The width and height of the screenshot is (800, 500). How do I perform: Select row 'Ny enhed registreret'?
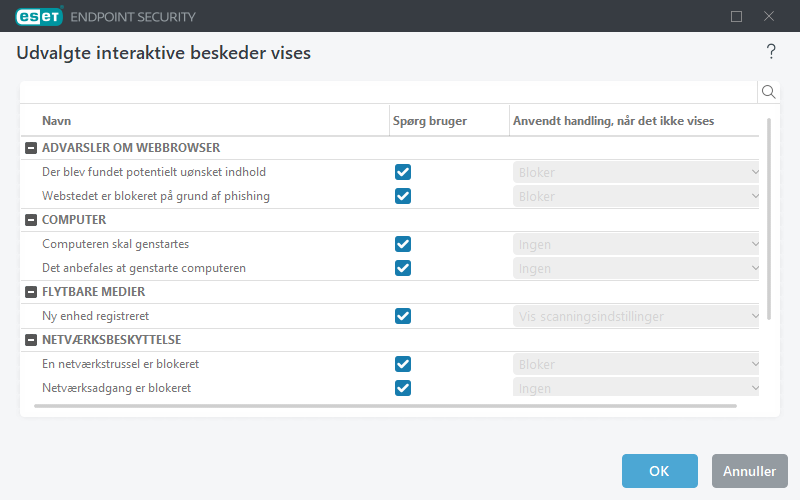click(x=390, y=316)
